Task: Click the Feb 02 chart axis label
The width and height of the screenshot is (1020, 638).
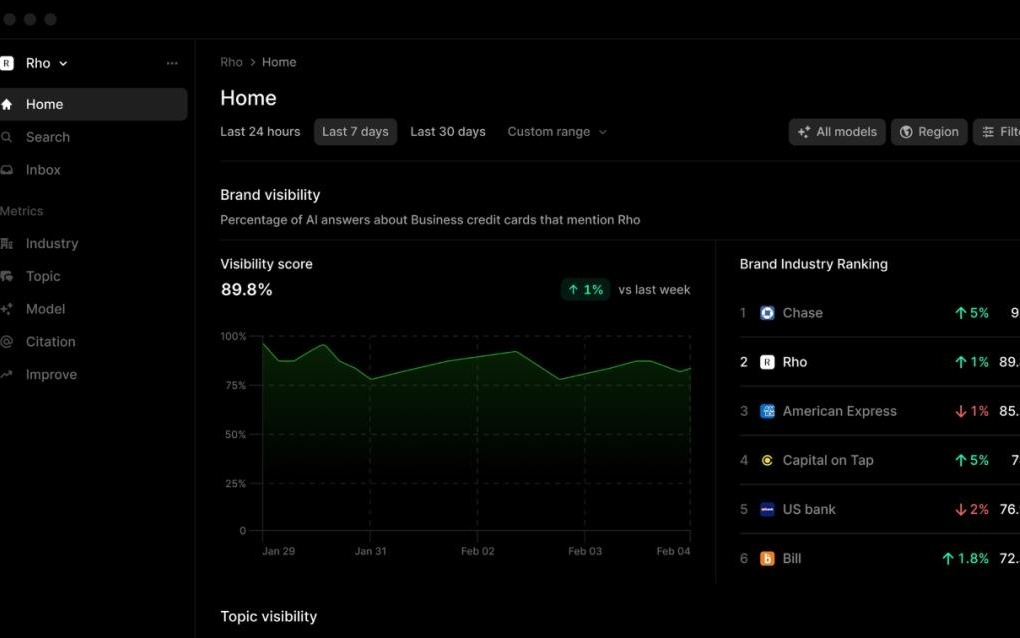Action: (x=477, y=551)
